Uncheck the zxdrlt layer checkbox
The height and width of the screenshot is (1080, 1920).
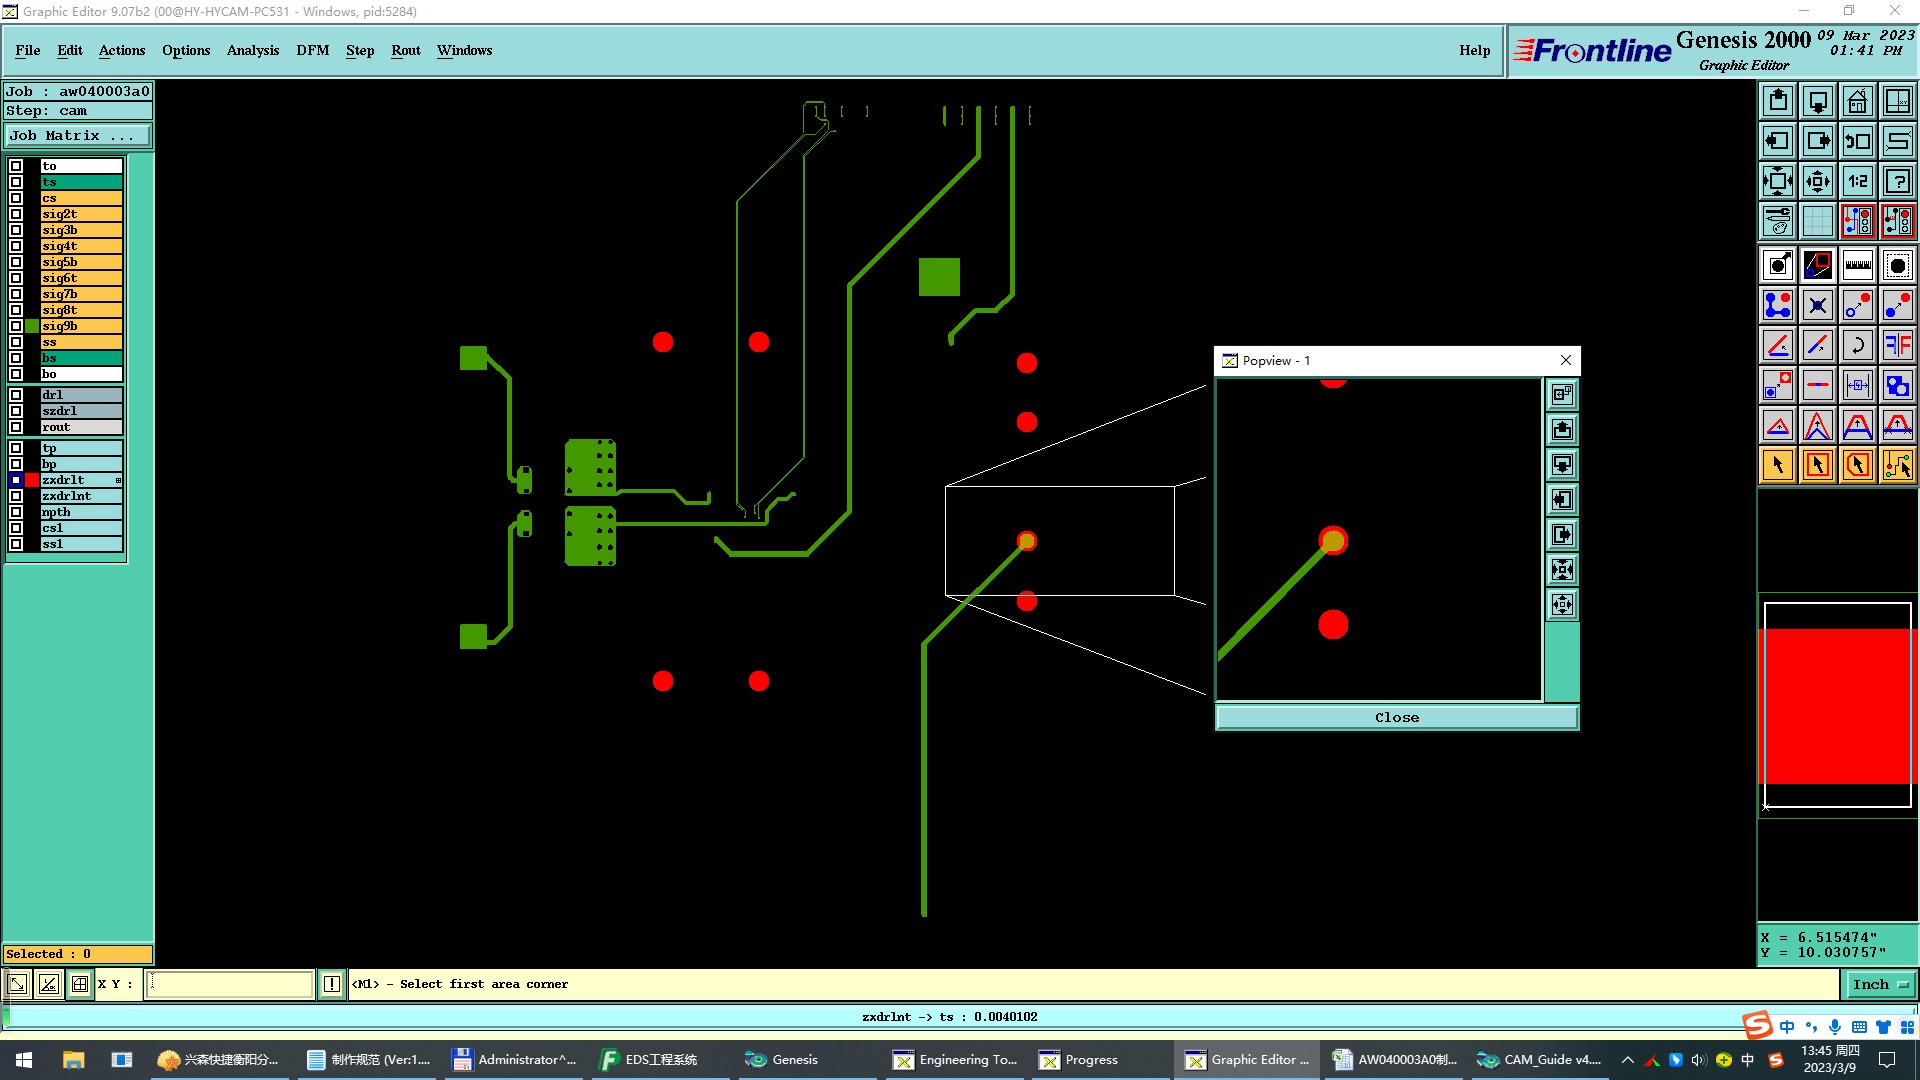(x=16, y=480)
